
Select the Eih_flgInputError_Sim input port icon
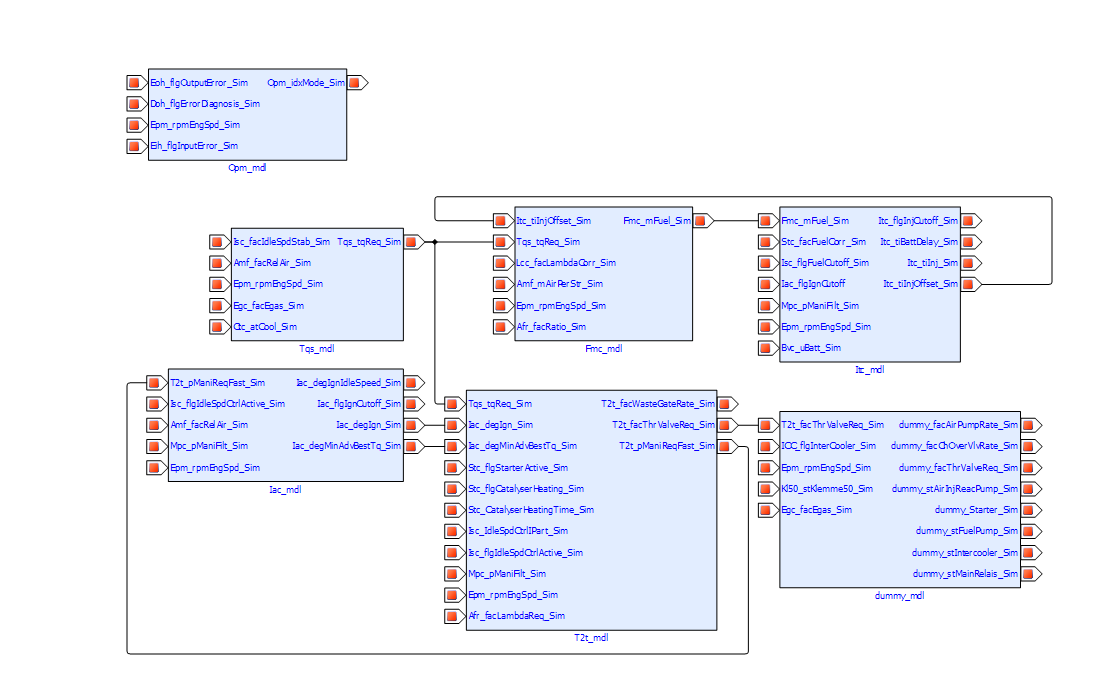pos(134,146)
